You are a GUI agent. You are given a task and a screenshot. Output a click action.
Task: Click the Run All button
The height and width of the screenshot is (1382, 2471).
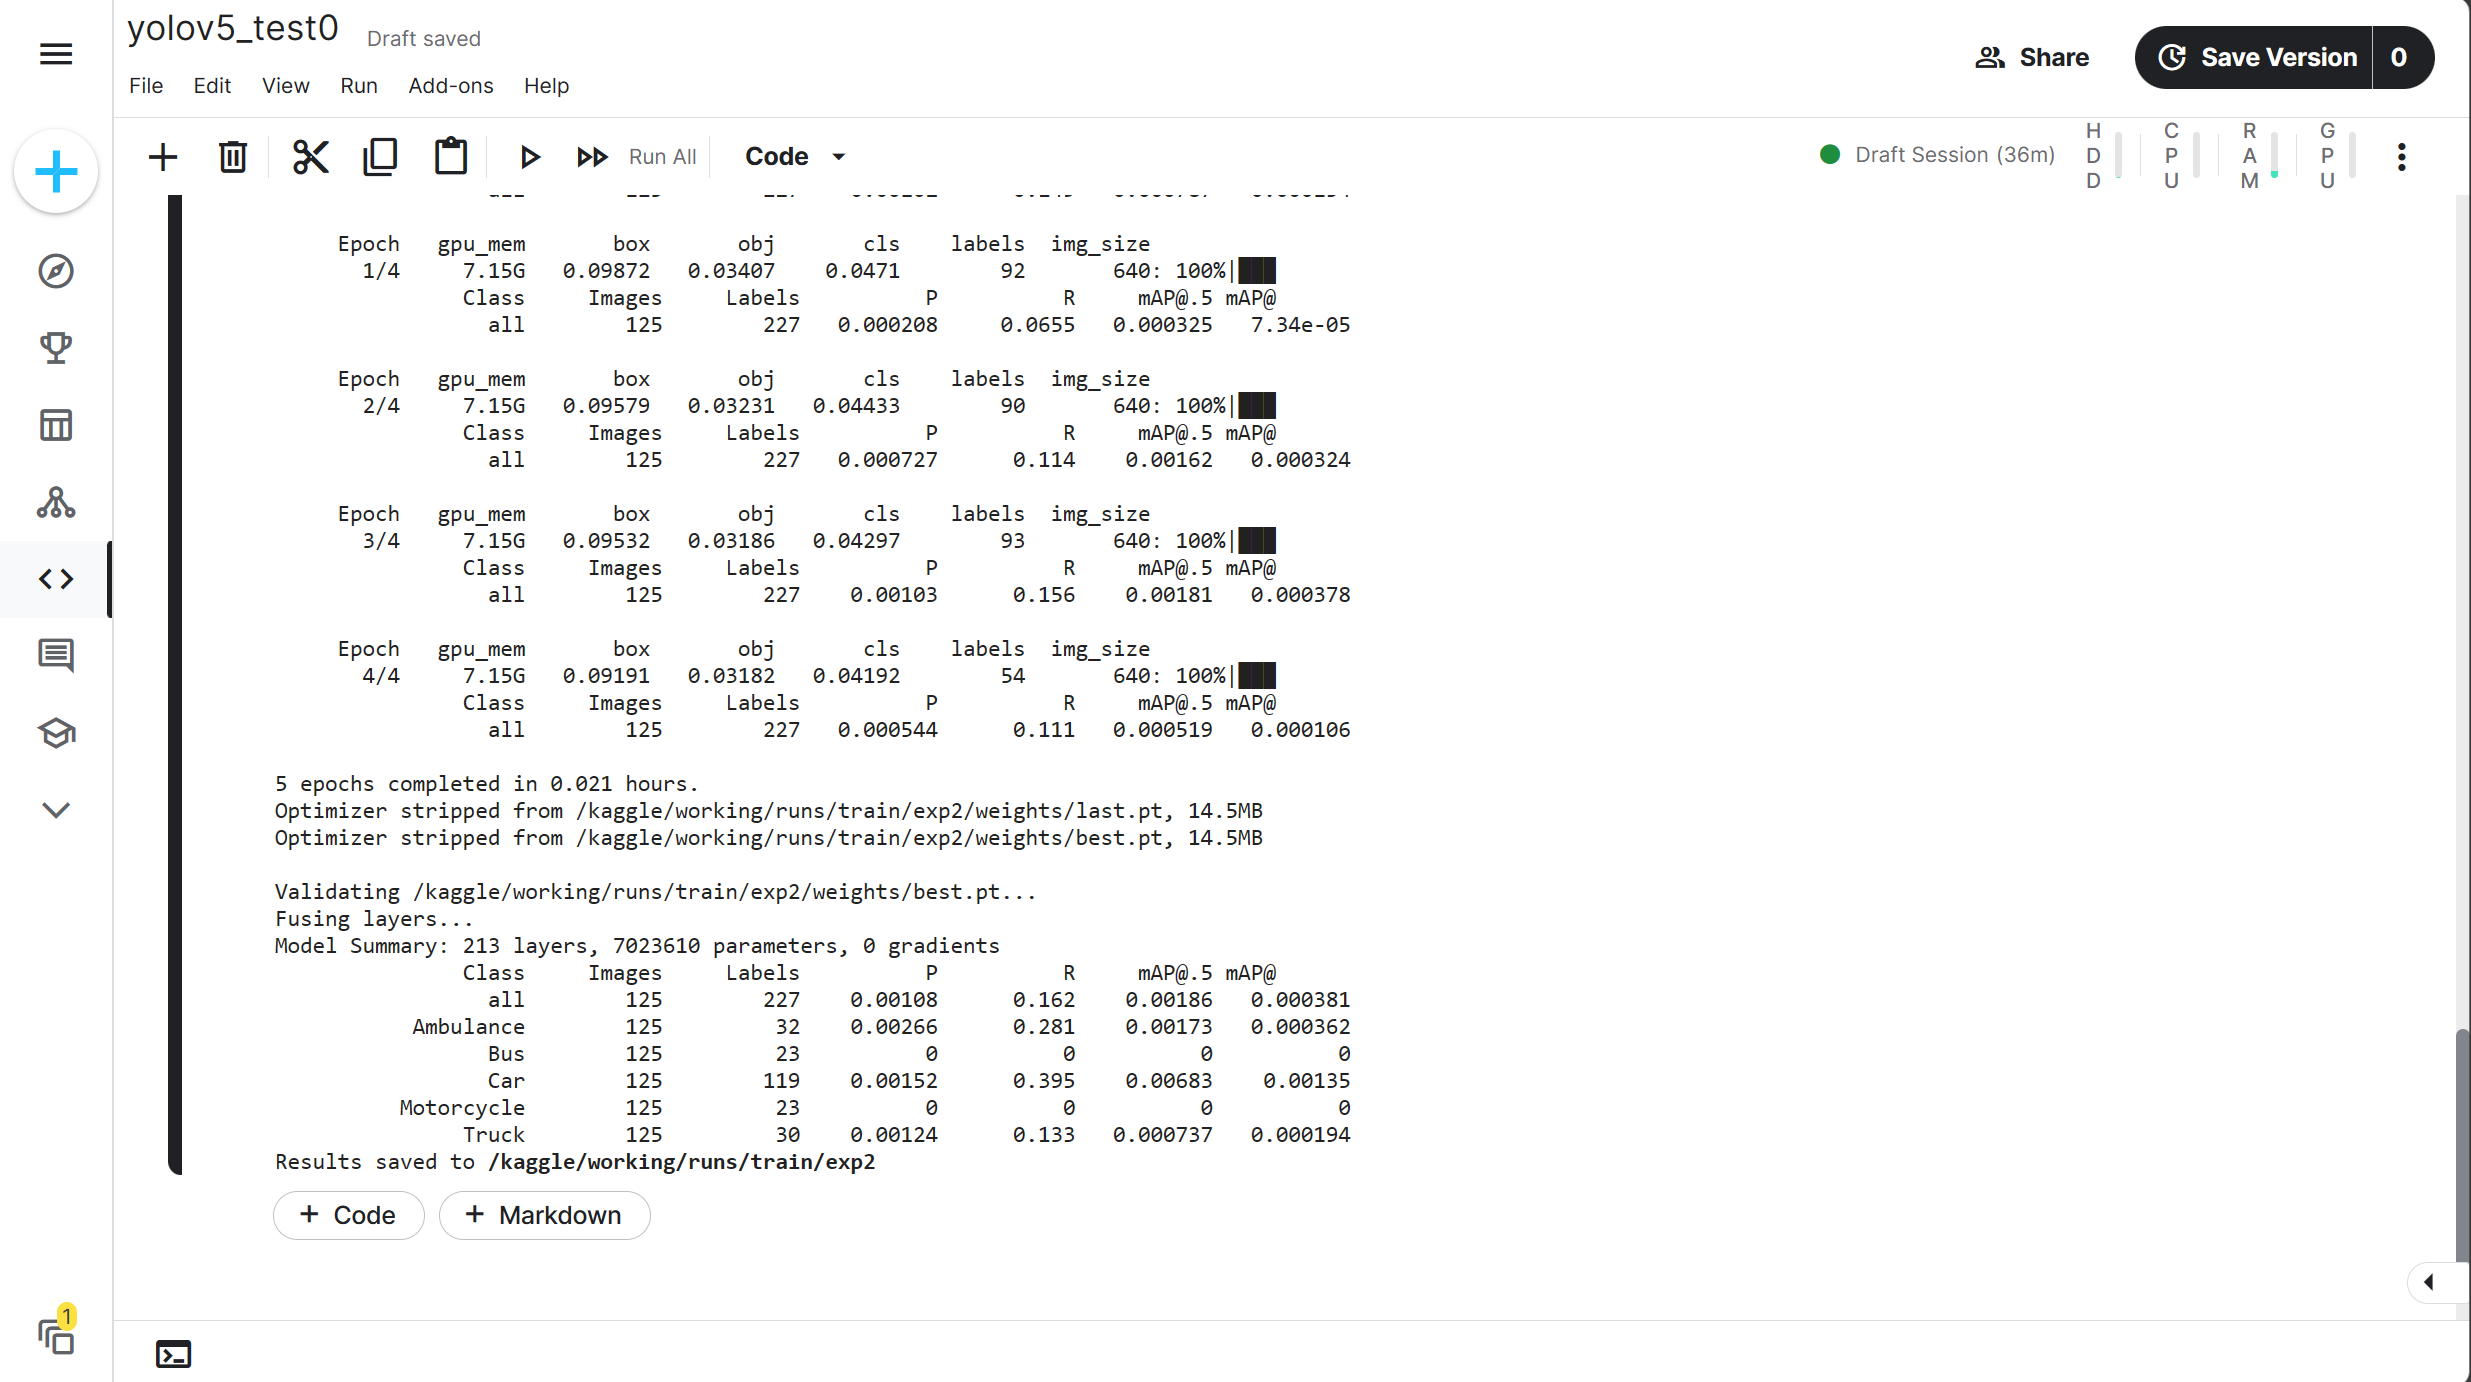[660, 154]
